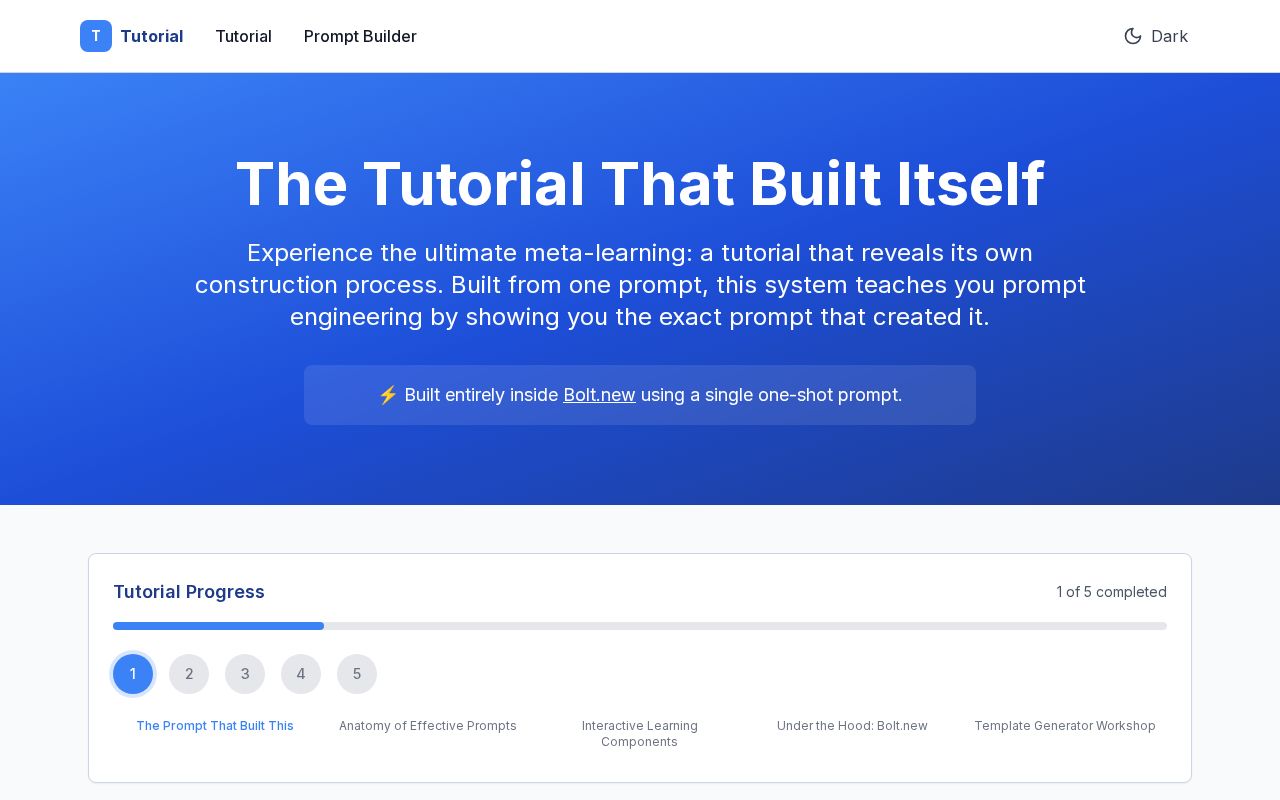Go to step 2 circle
1280x800 pixels.
(189, 674)
